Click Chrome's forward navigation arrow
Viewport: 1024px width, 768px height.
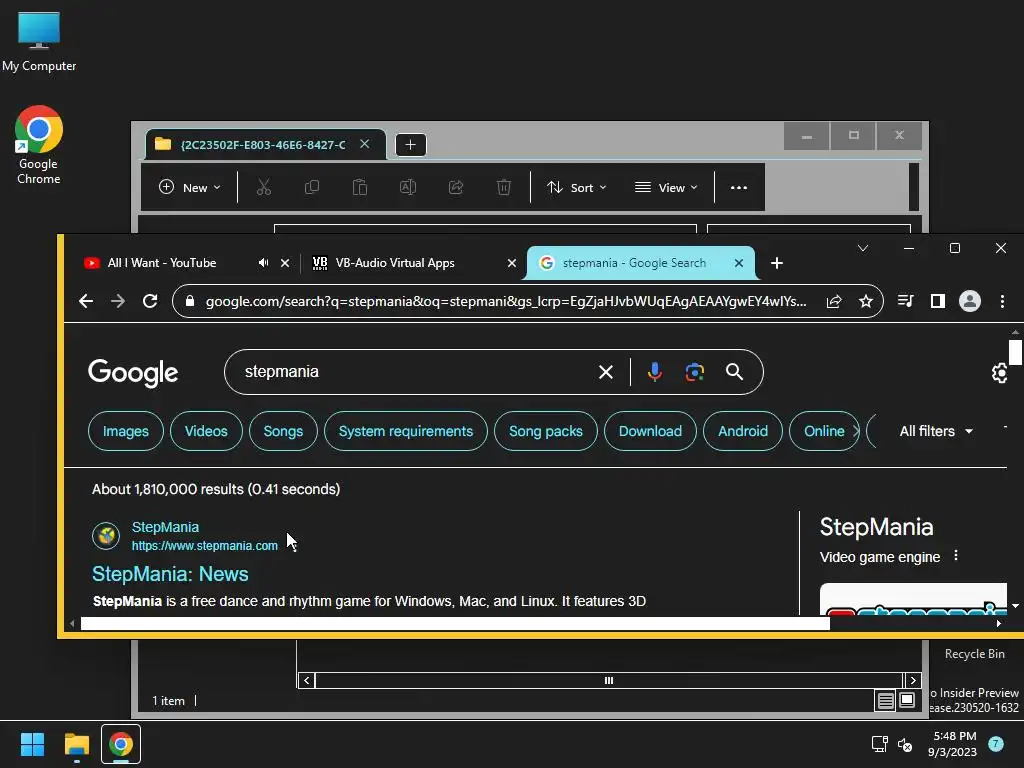pos(118,301)
